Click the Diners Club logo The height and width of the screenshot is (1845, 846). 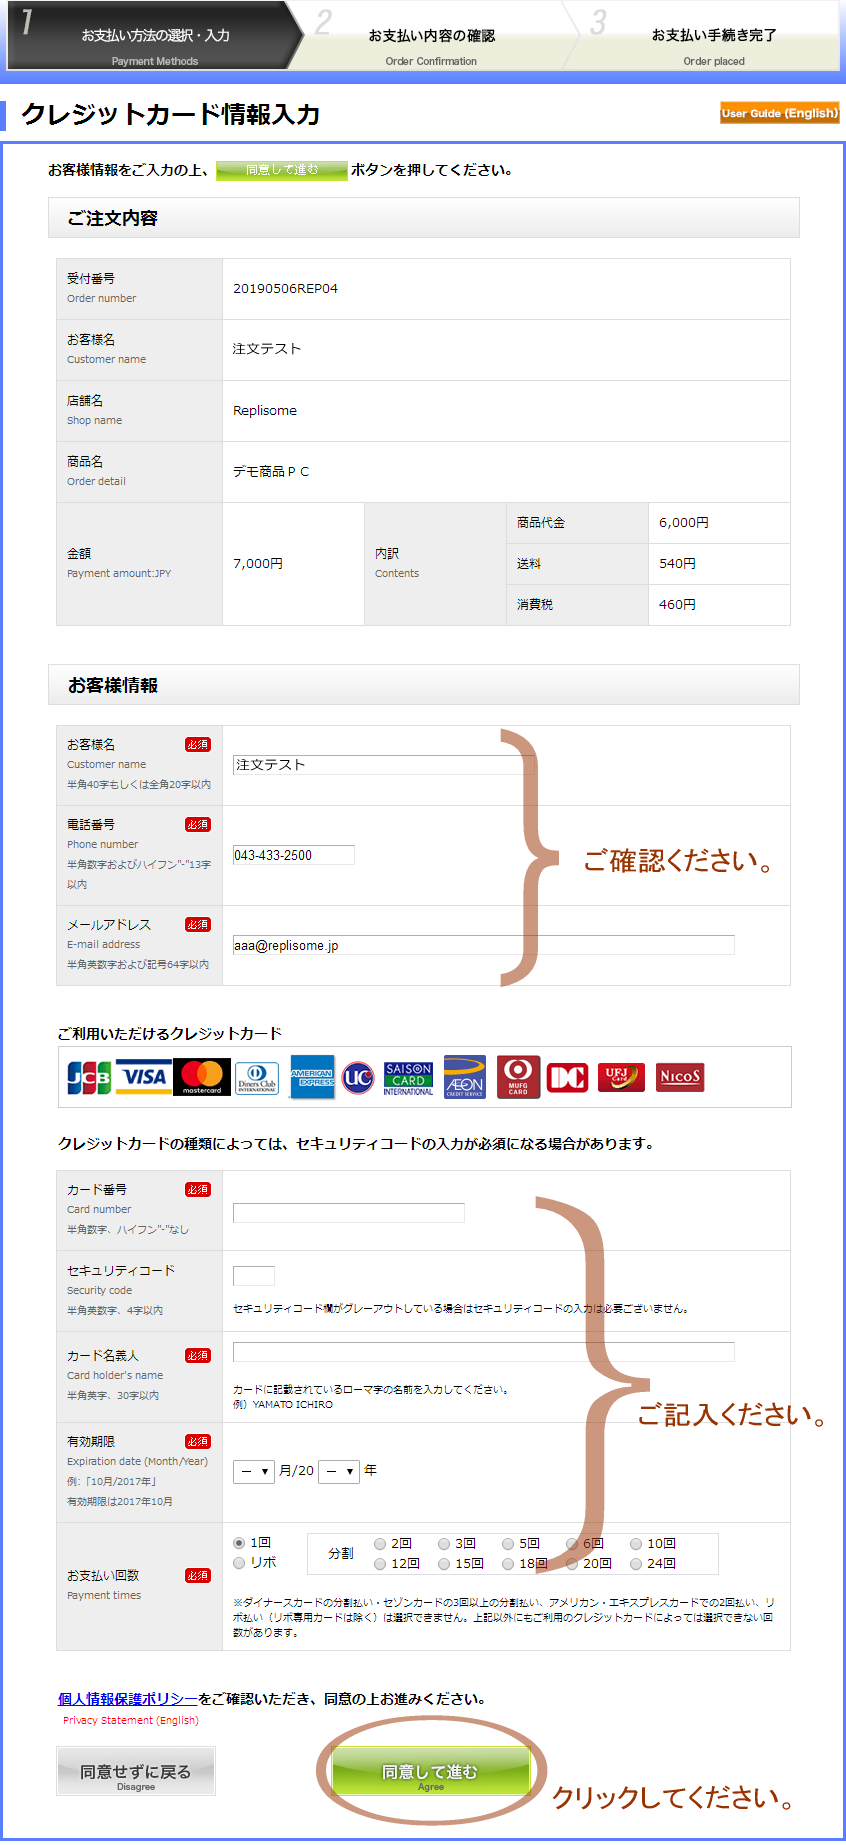tap(257, 1078)
